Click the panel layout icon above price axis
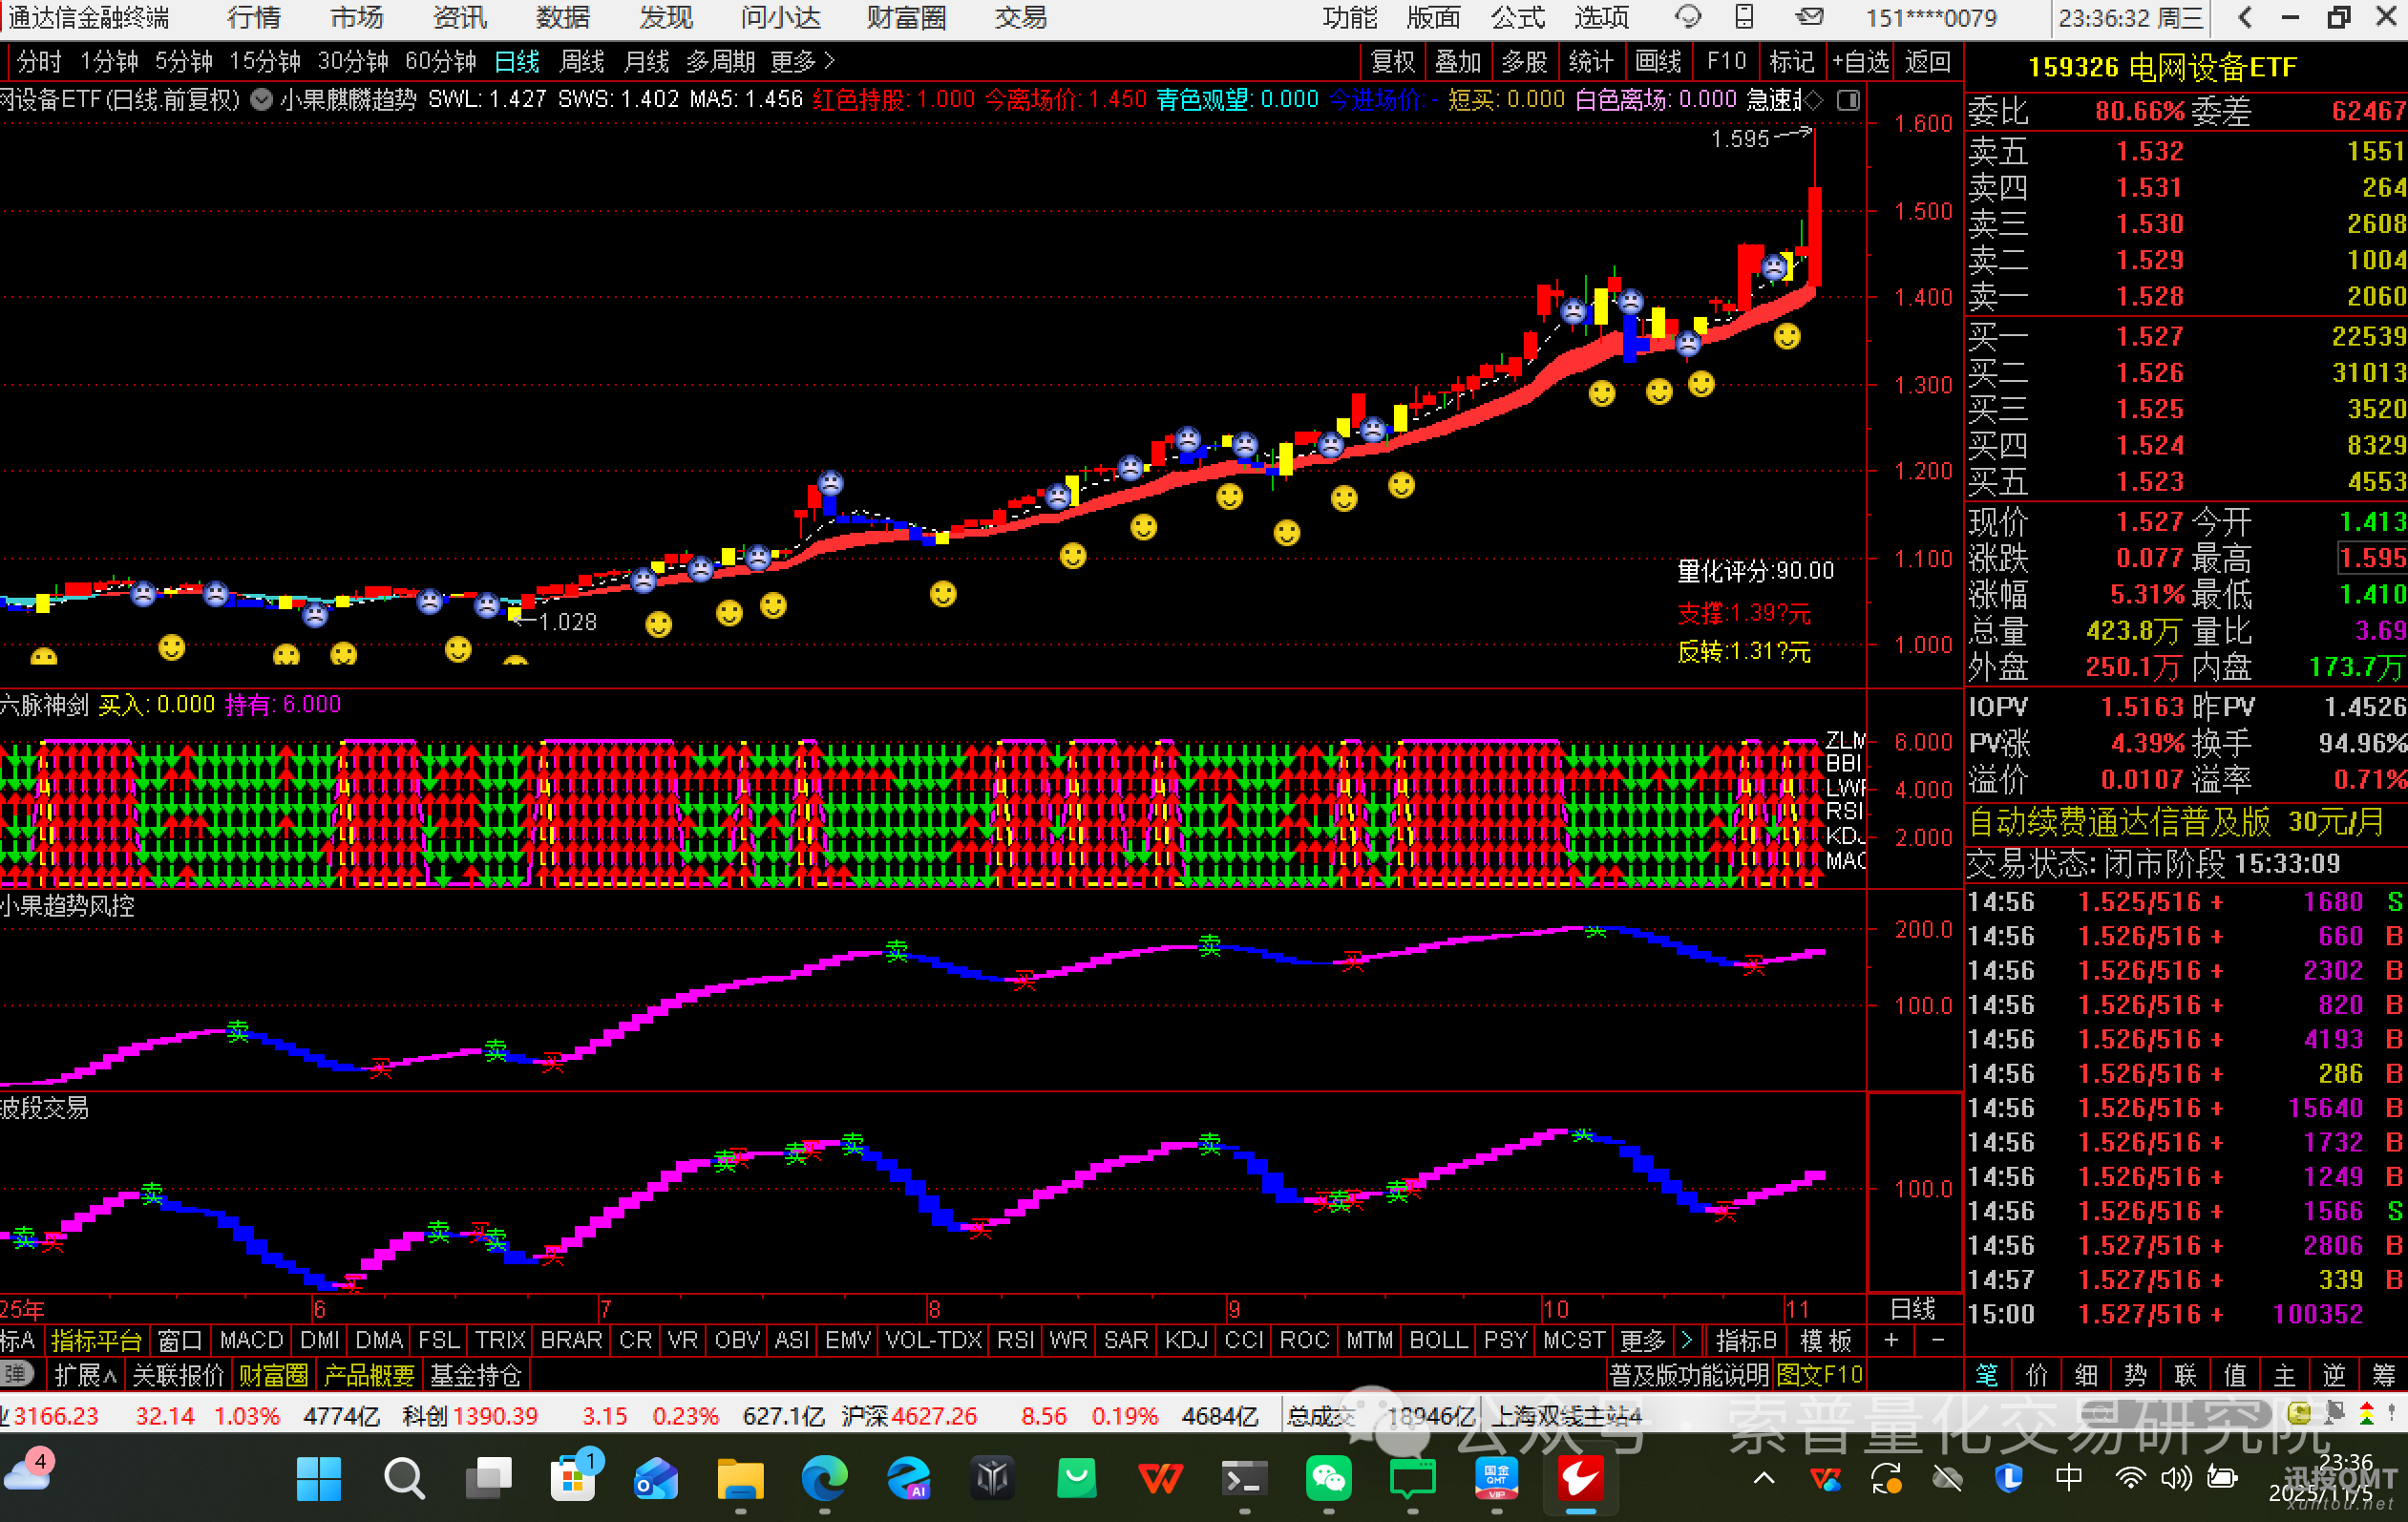2408x1522 pixels. coord(1849,100)
